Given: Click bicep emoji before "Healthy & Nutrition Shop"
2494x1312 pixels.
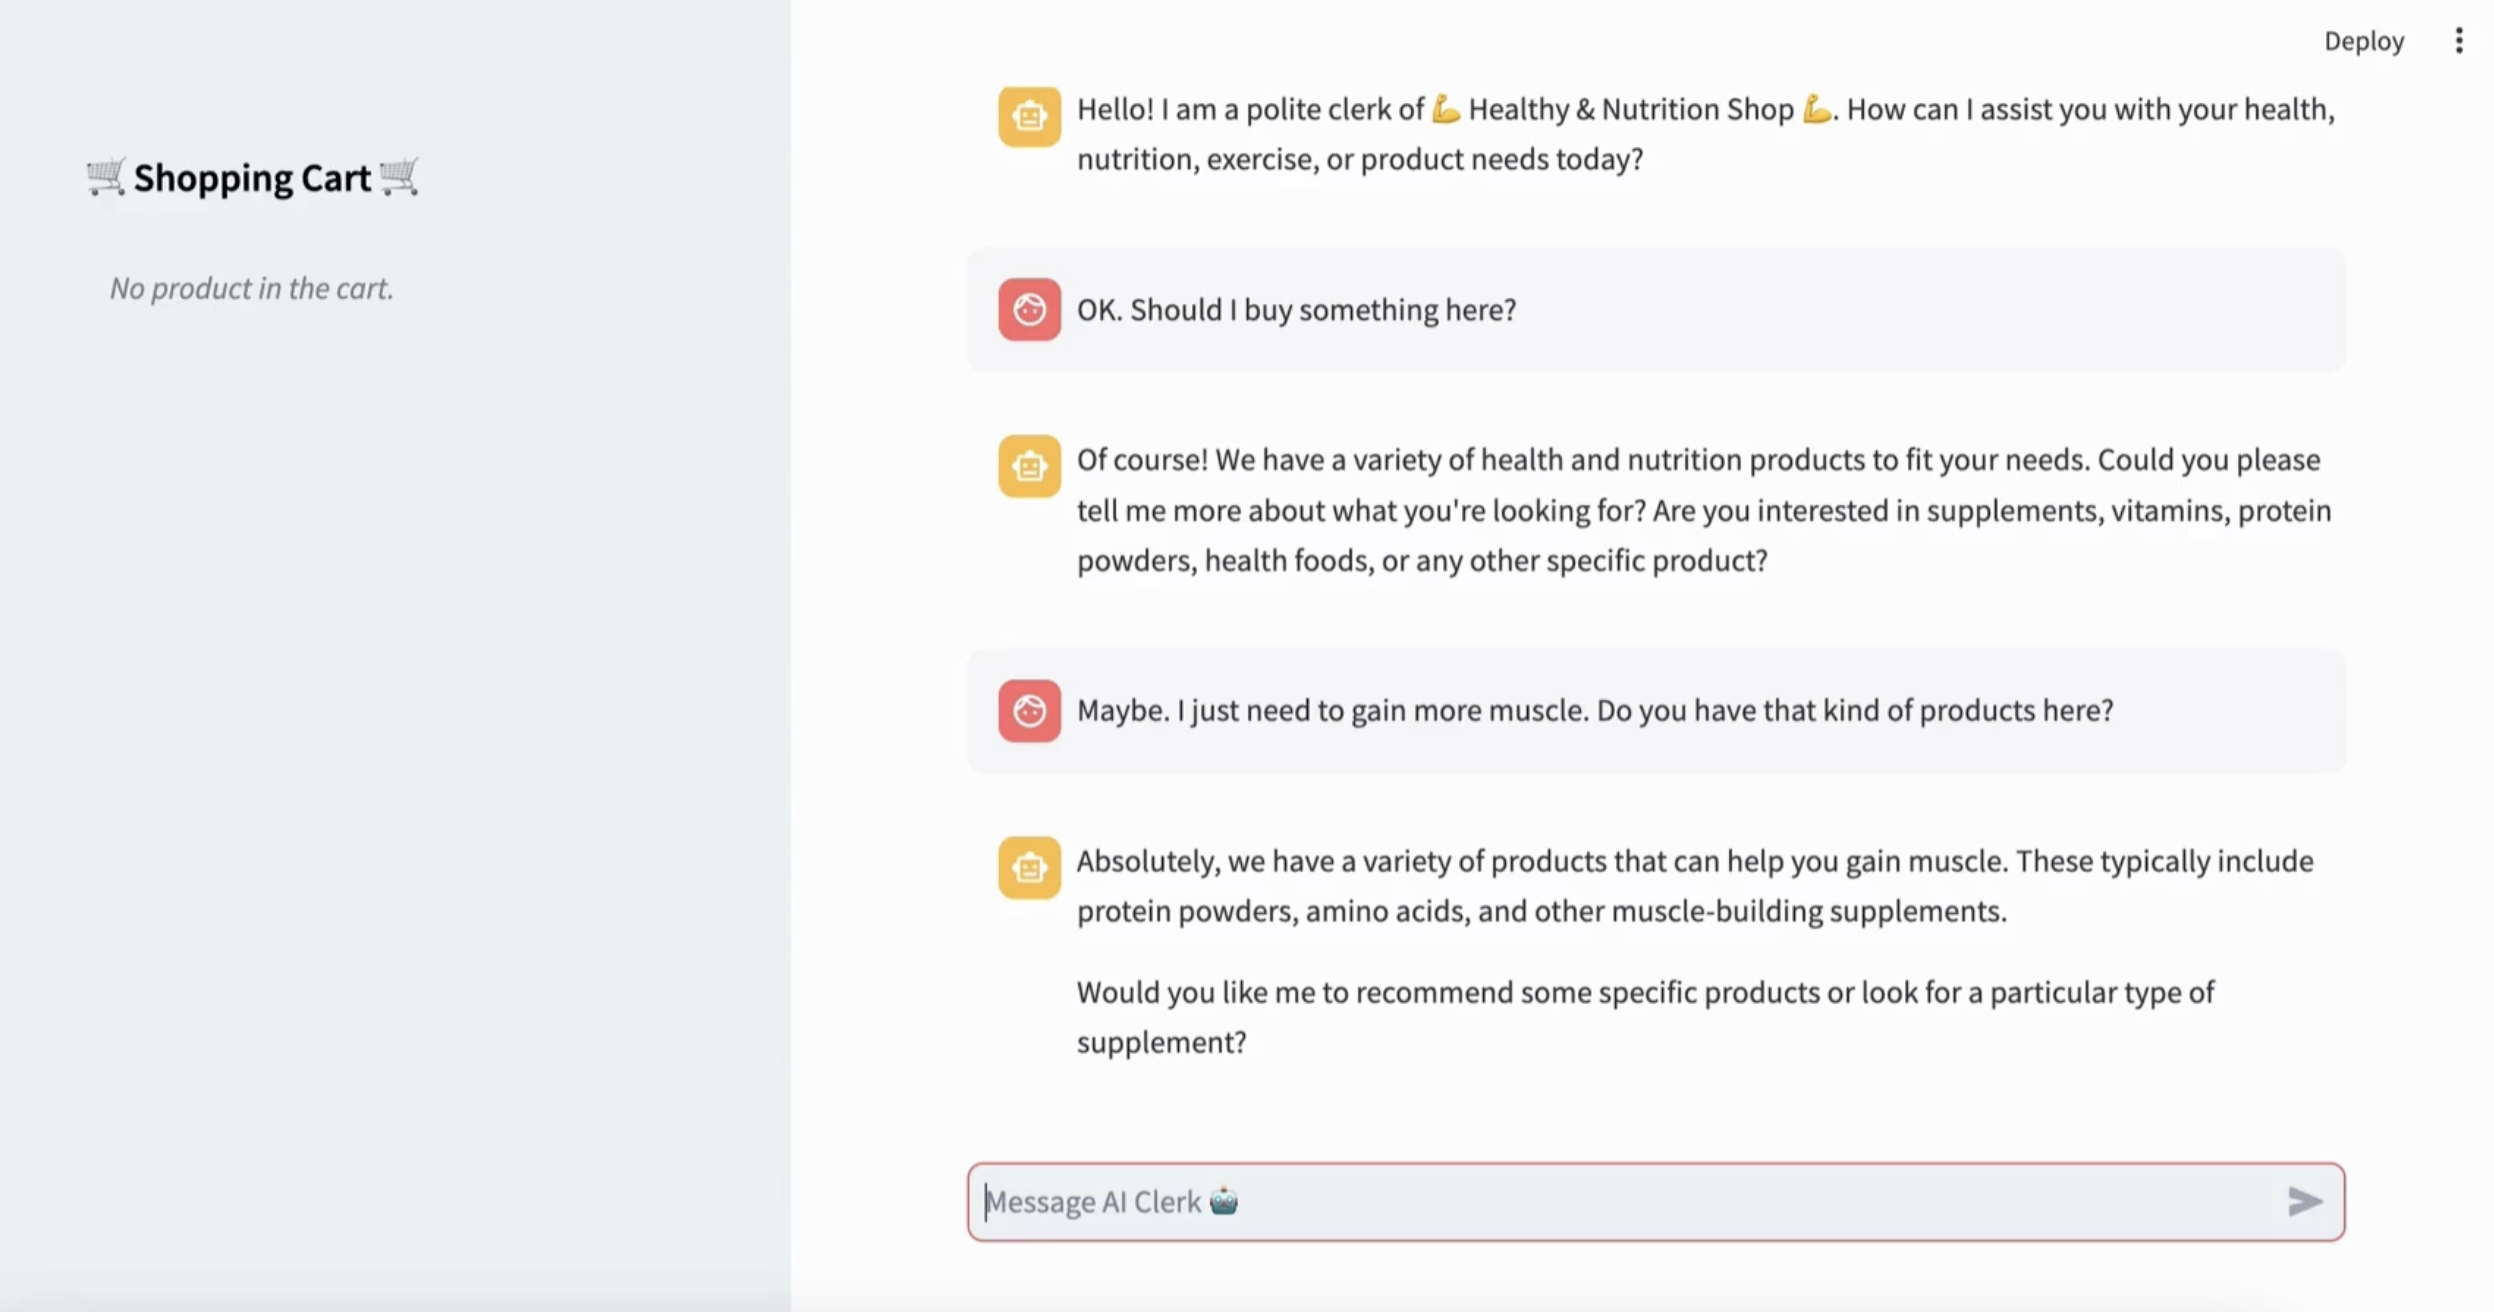Looking at the screenshot, I should 1446,108.
